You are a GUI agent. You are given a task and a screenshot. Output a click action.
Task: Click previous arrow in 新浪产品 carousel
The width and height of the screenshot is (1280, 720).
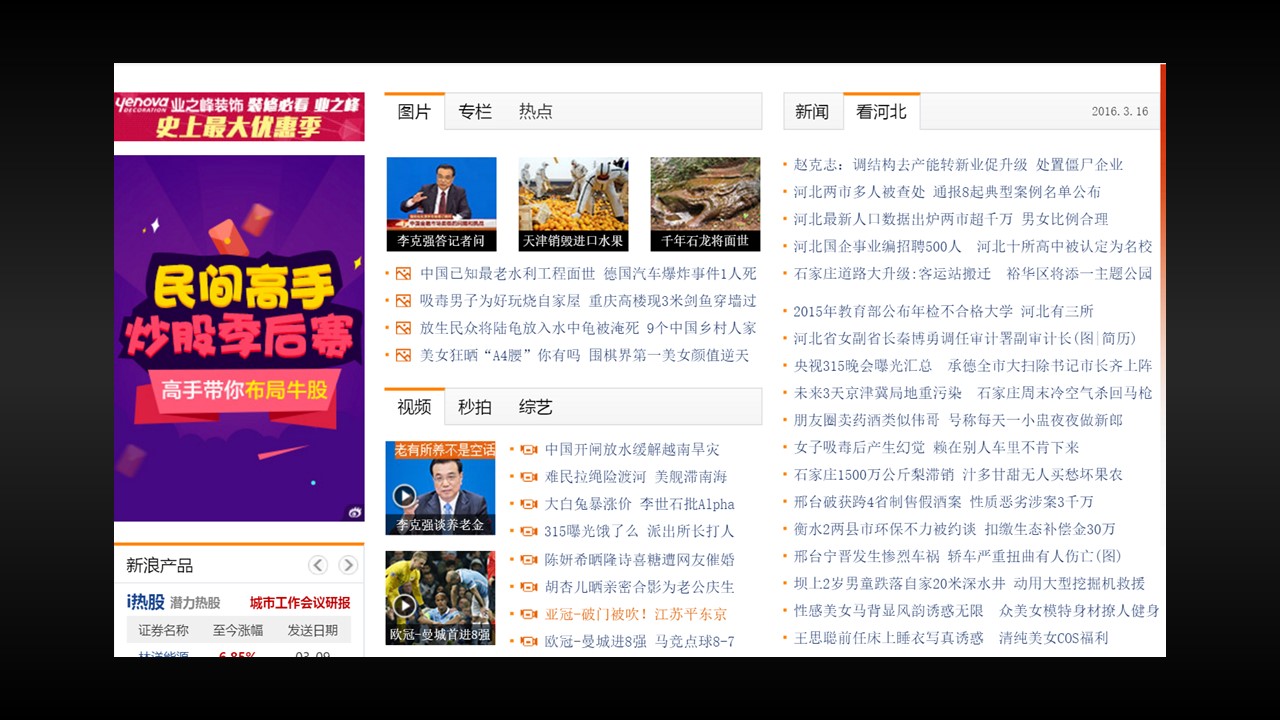click(x=318, y=565)
